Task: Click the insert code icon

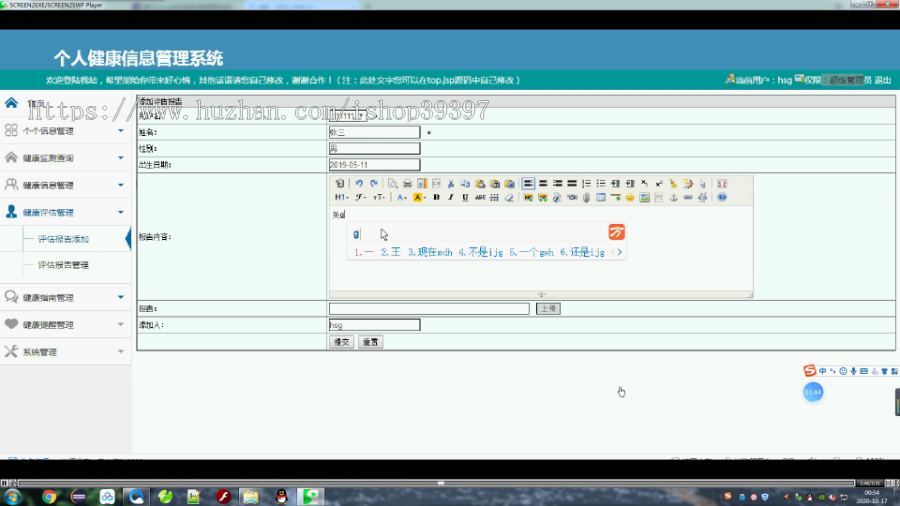Action: (x=436, y=184)
